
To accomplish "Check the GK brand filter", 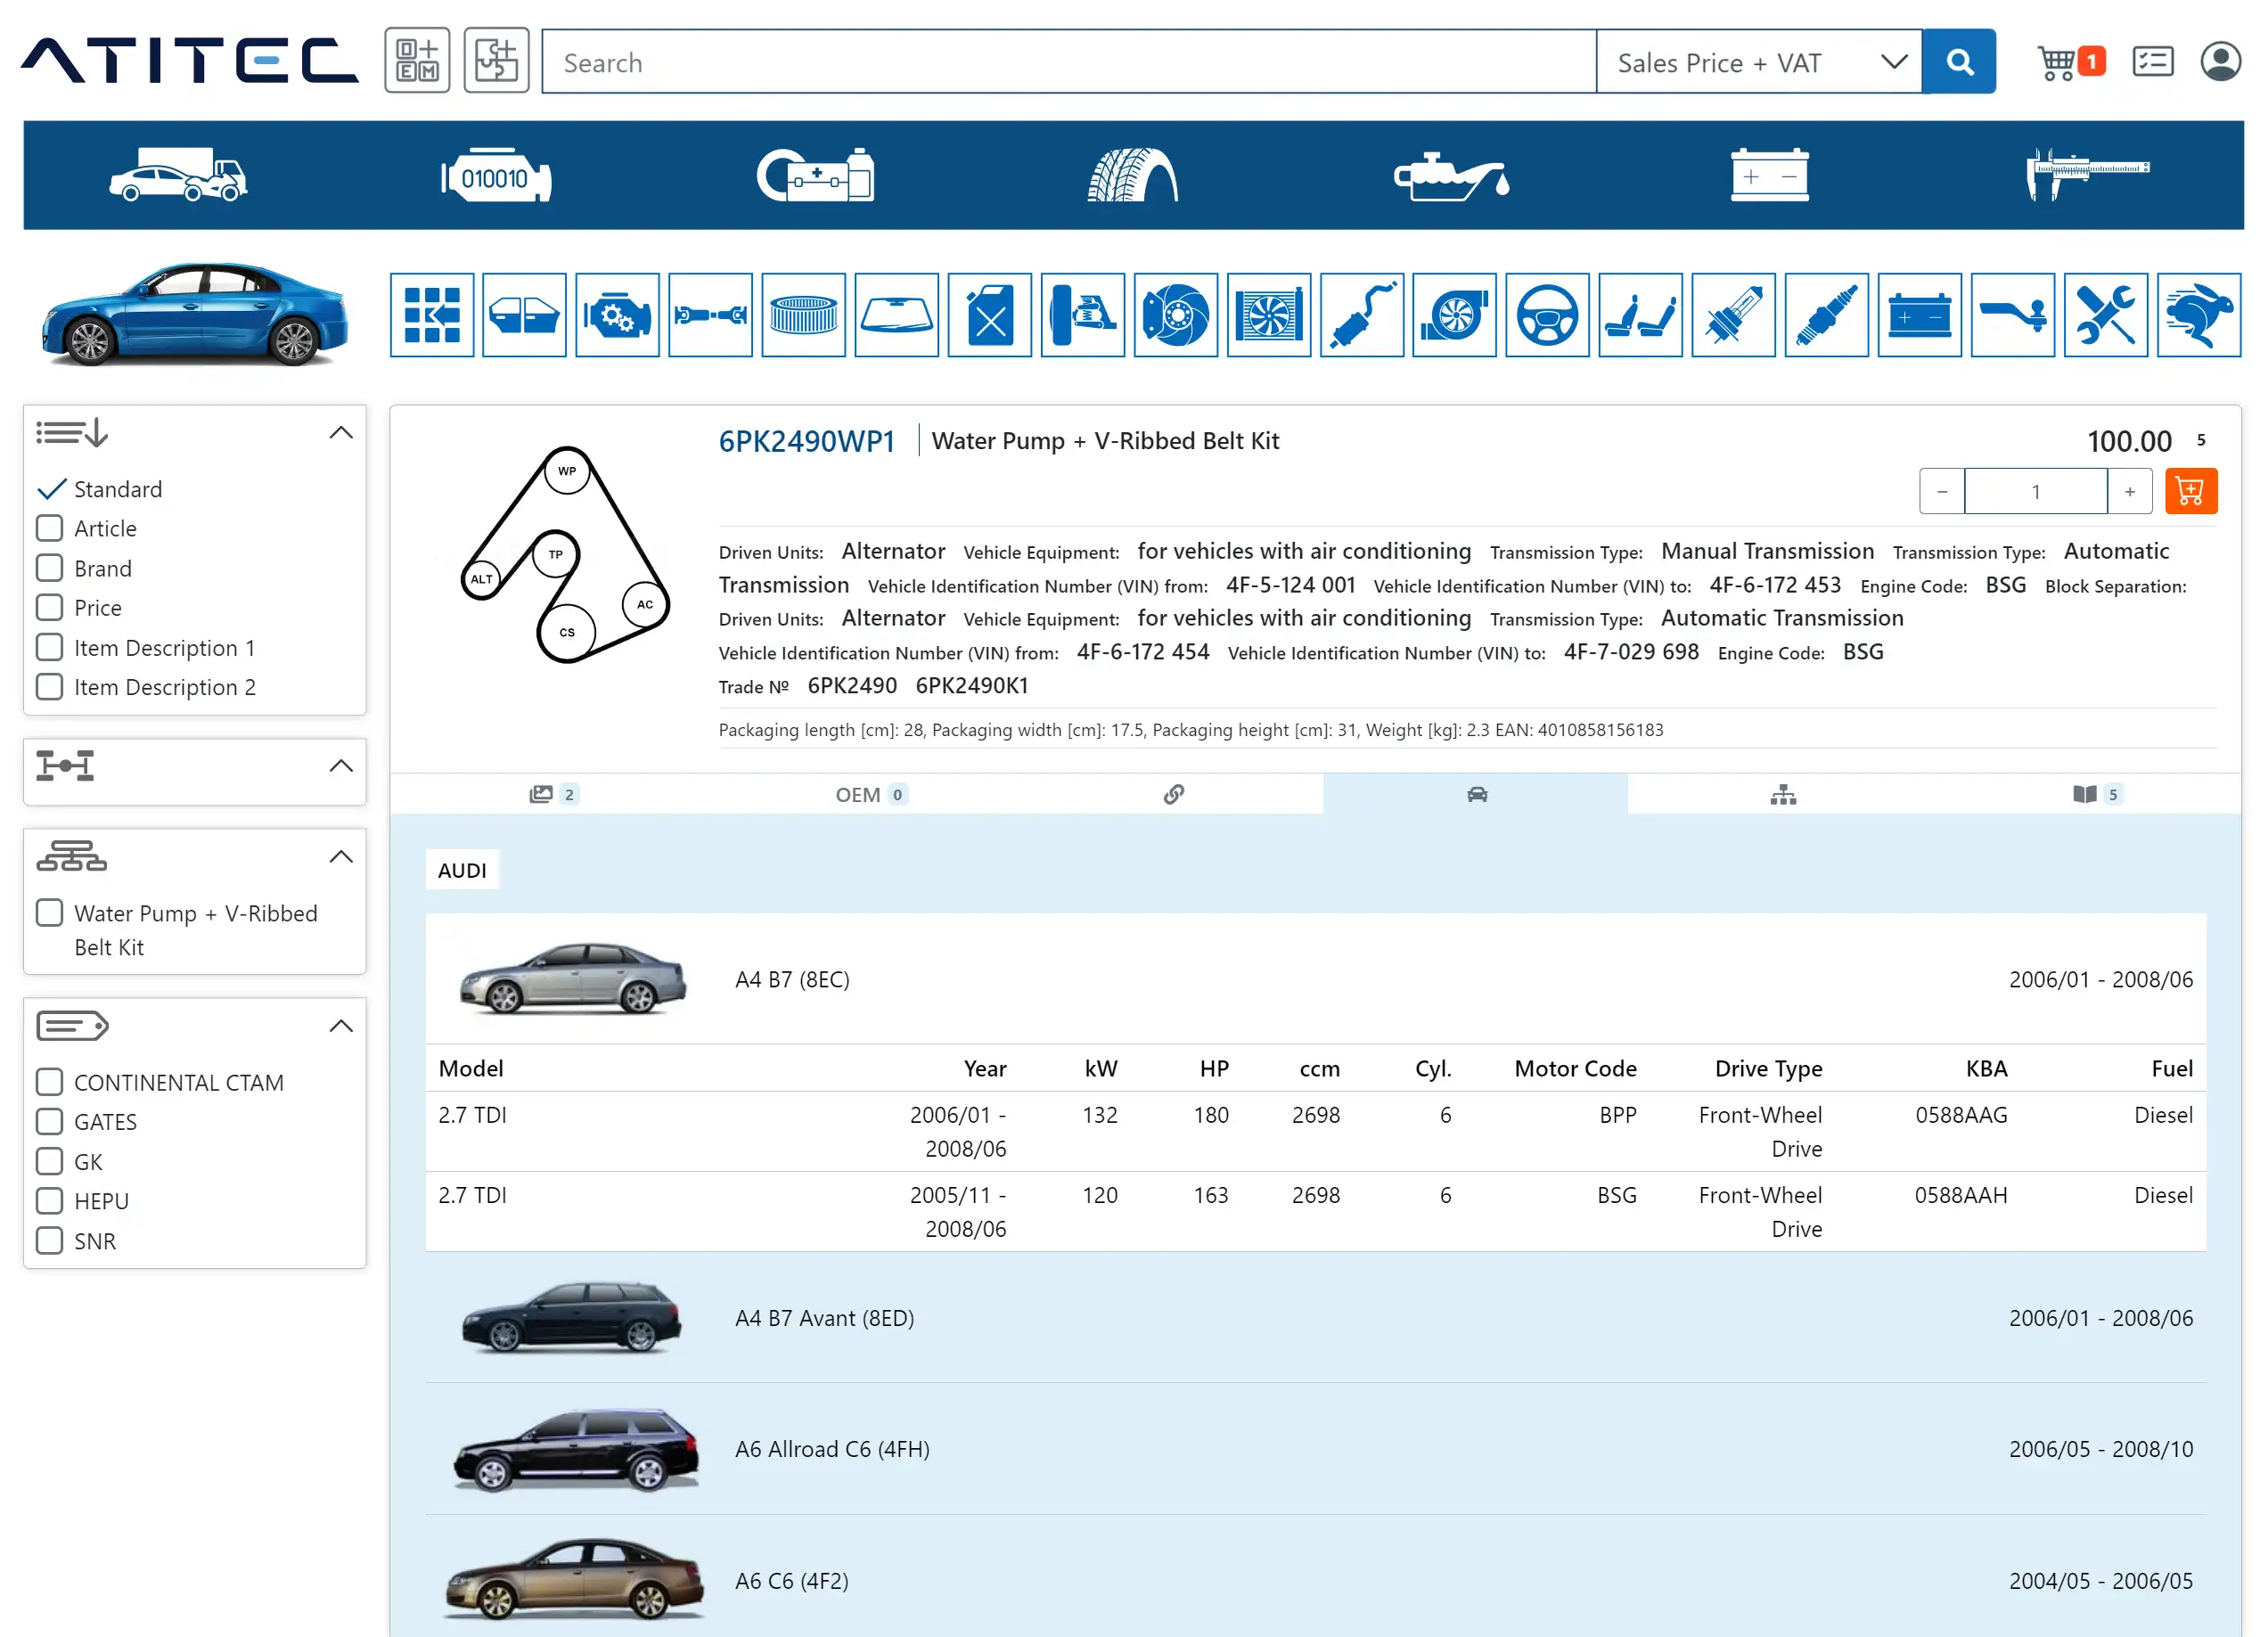I will (x=50, y=1161).
